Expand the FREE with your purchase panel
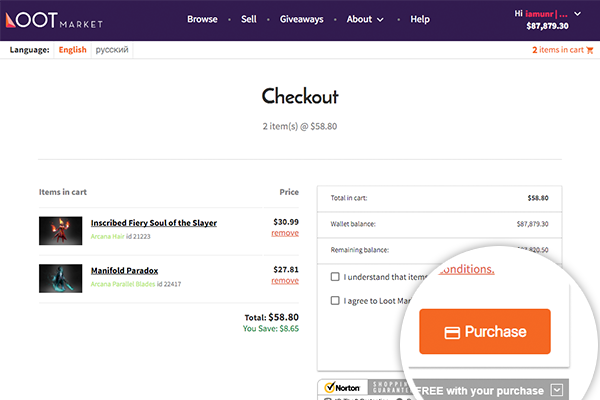Viewport: 600px width, 400px height. [557, 390]
